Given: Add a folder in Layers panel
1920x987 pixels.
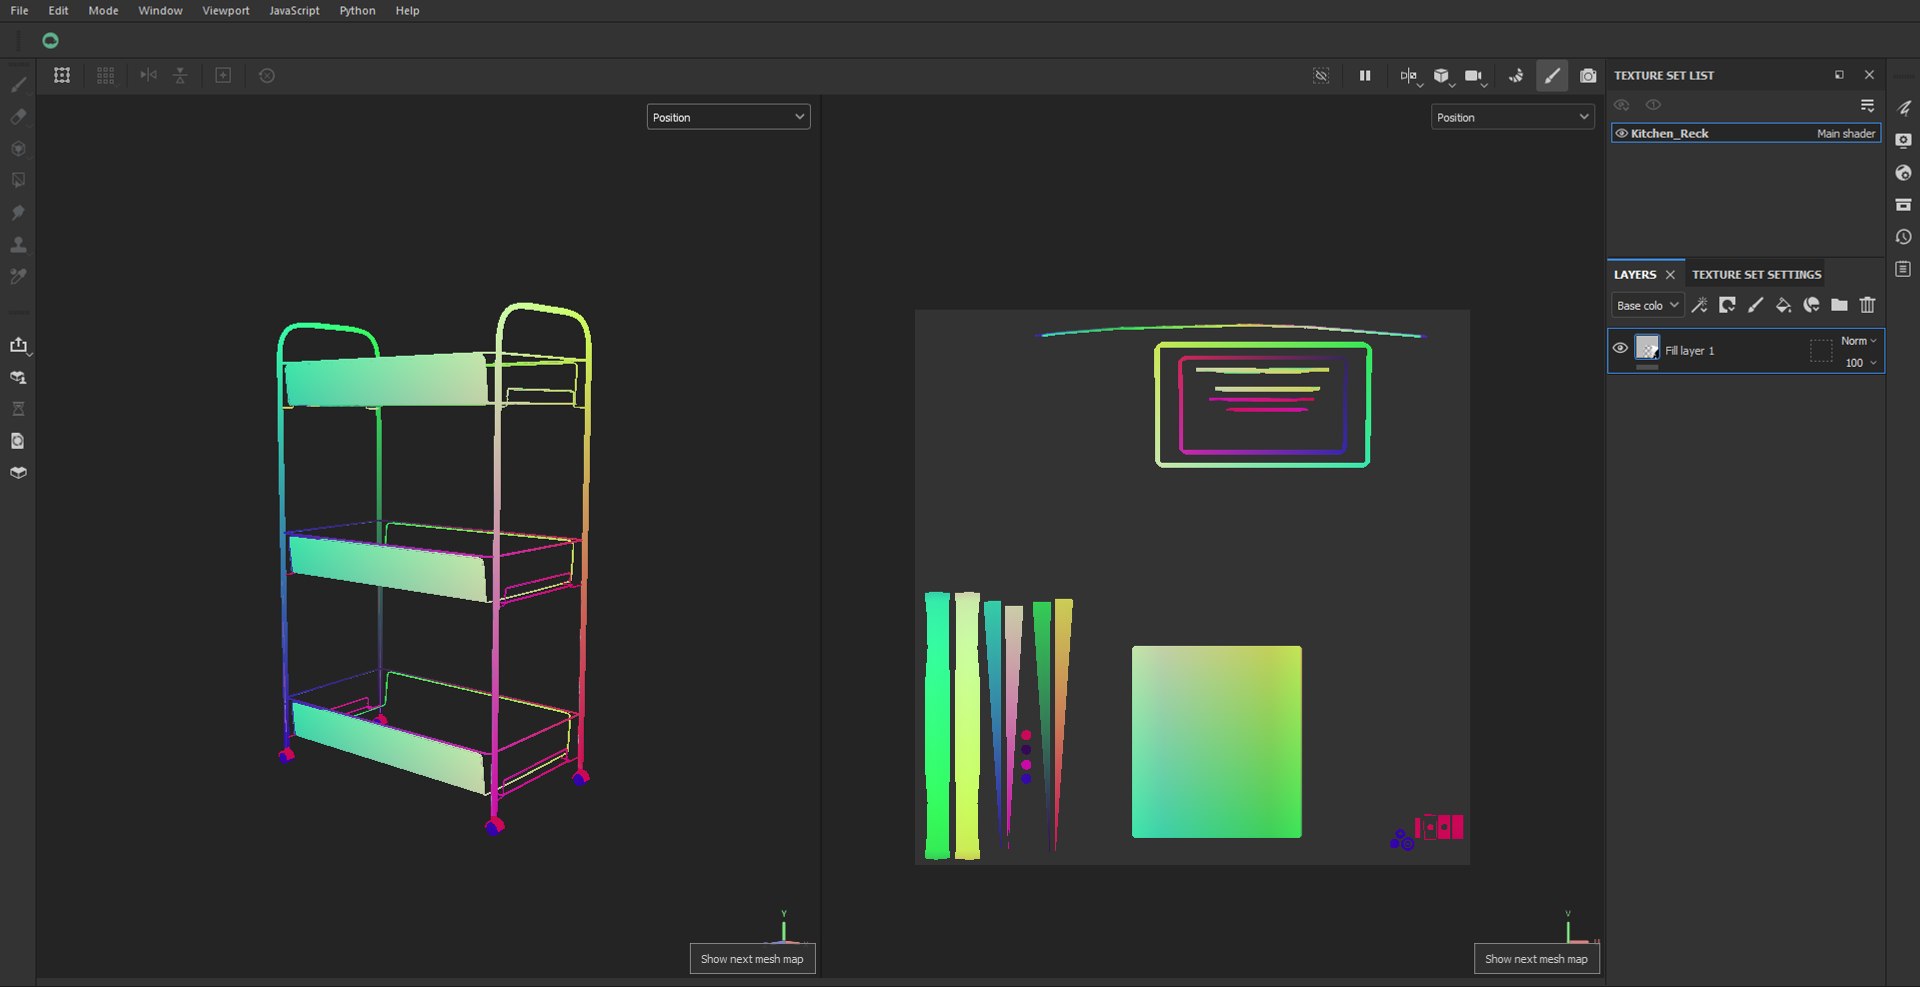Looking at the screenshot, I should (1839, 305).
